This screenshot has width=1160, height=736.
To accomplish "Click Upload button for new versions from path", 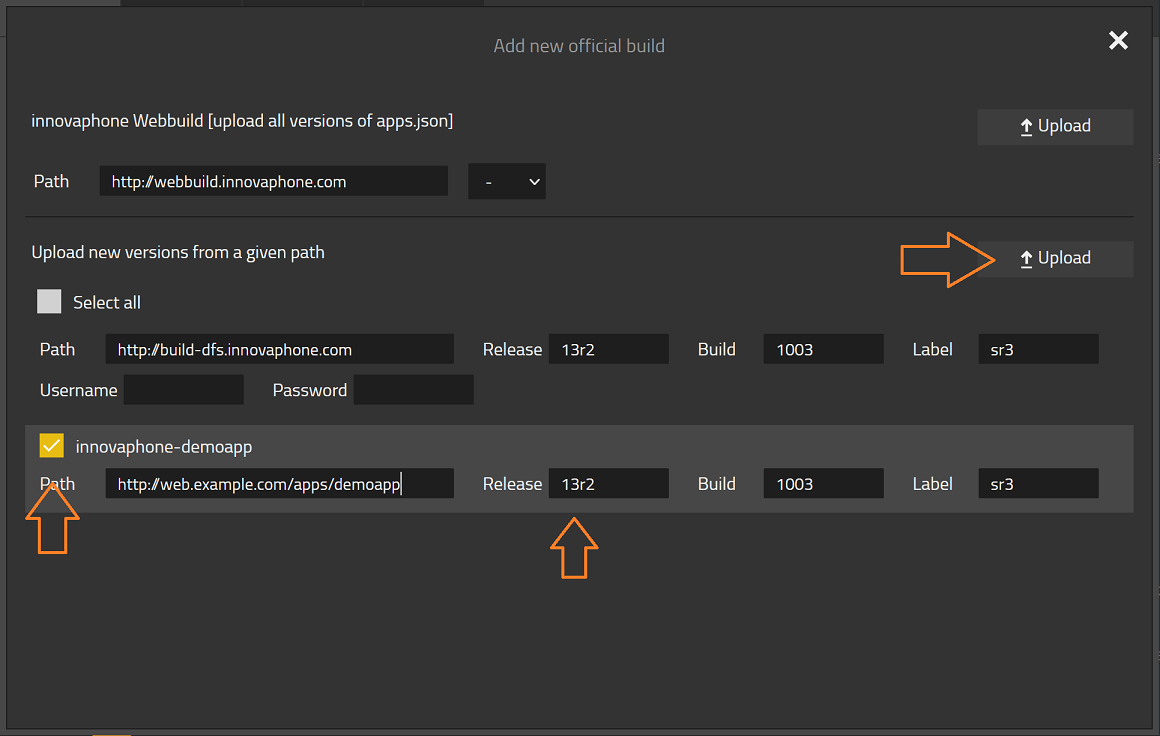I will [x=1055, y=259].
